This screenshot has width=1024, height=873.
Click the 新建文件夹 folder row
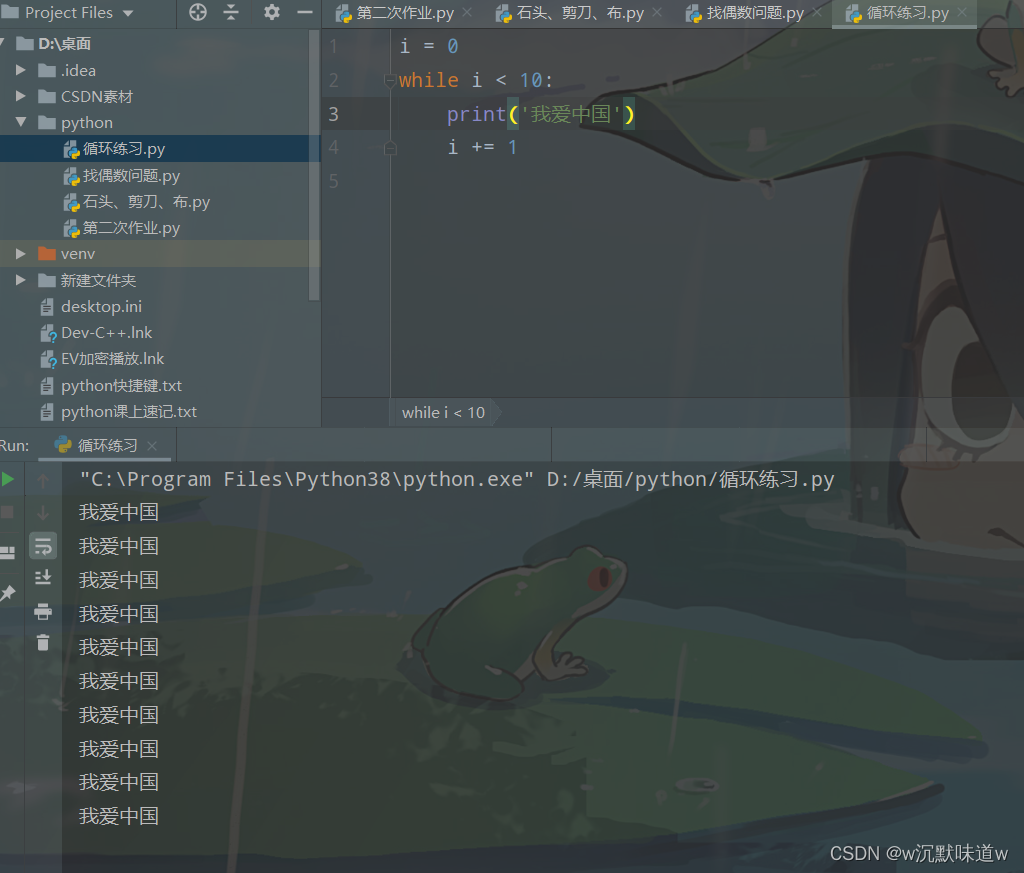point(160,280)
